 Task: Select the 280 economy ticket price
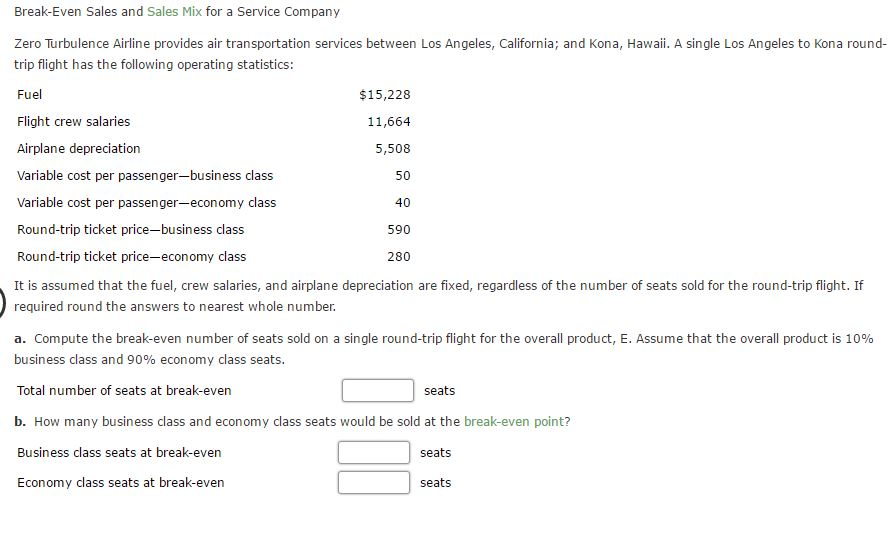(398, 257)
